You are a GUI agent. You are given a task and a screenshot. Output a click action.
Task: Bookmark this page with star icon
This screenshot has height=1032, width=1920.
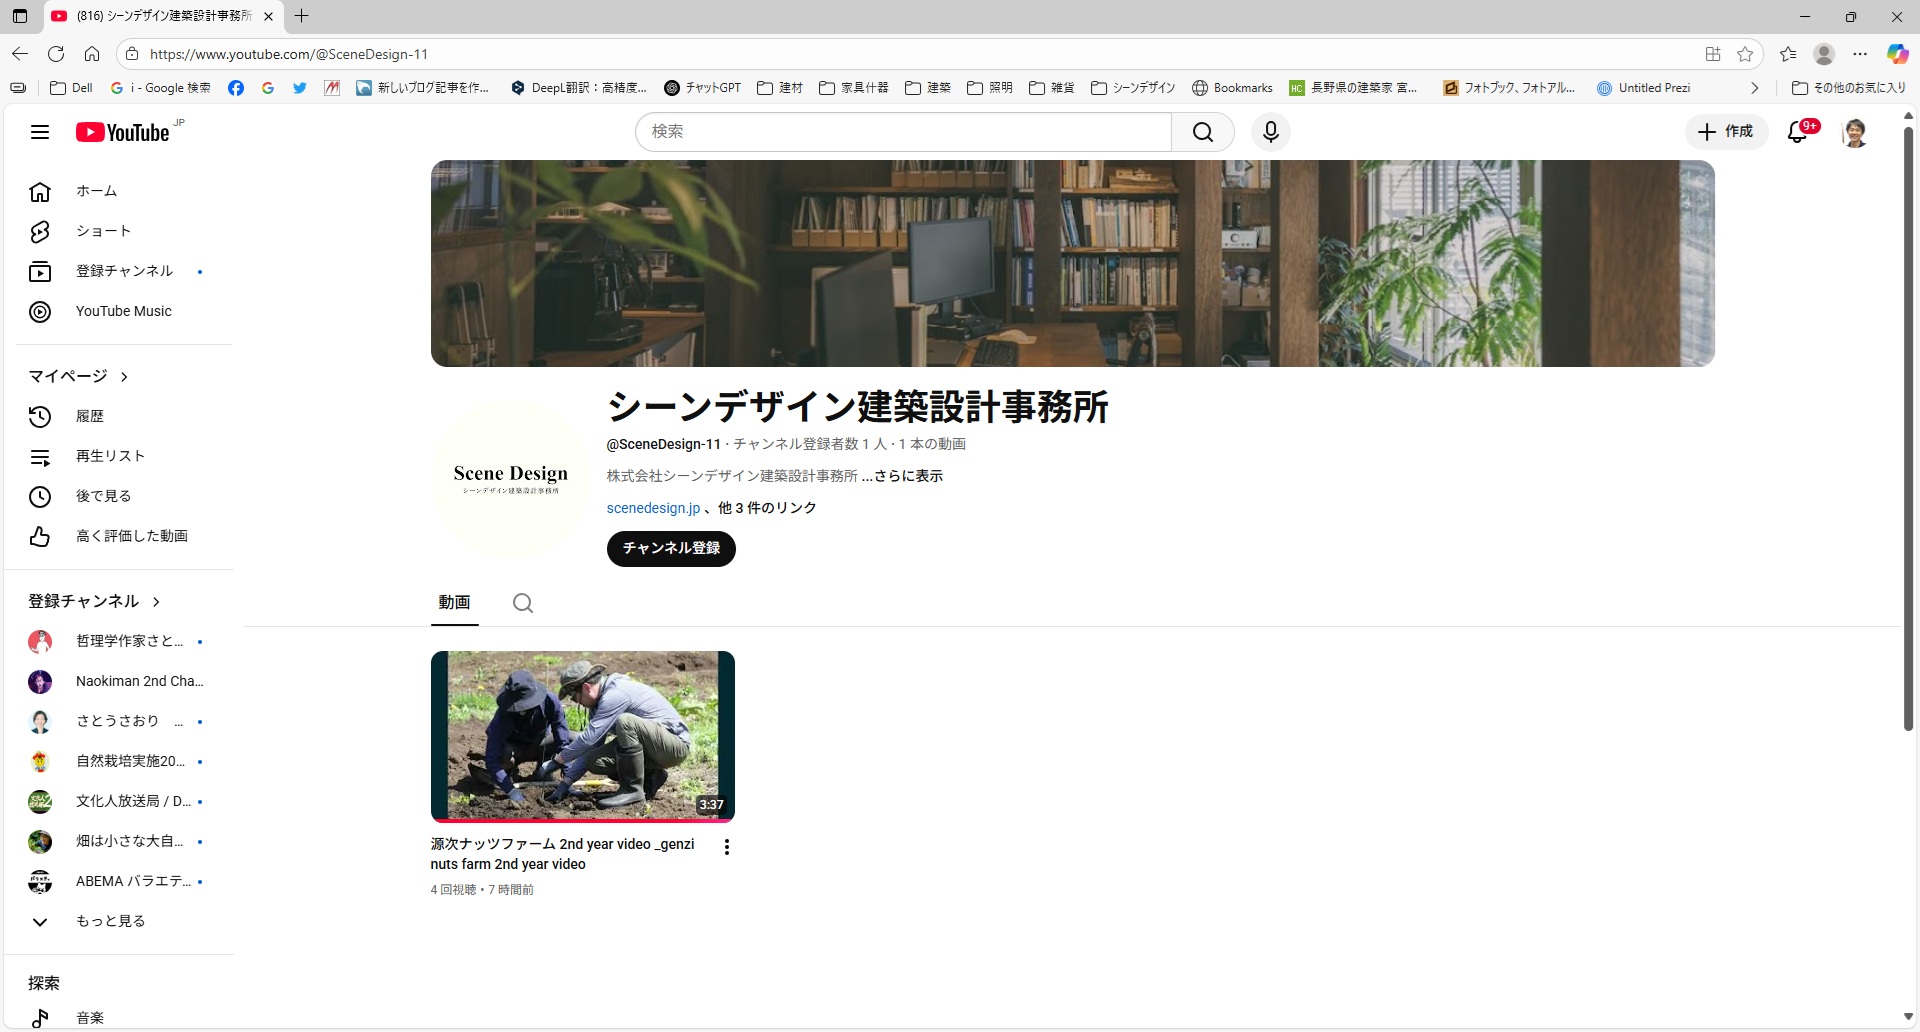pyautogui.click(x=1745, y=54)
